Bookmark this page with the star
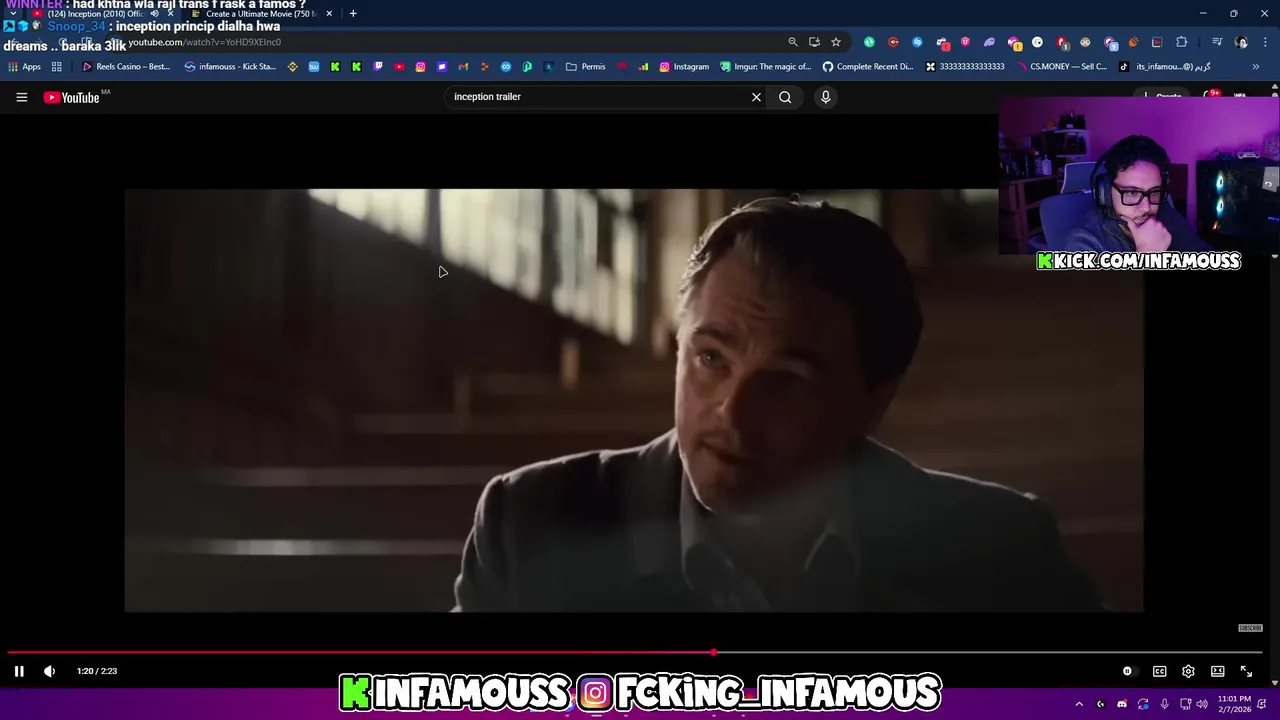Image resolution: width=1280 pixels, height=720 pixels. pyautogui.click(x=836, y=42)
